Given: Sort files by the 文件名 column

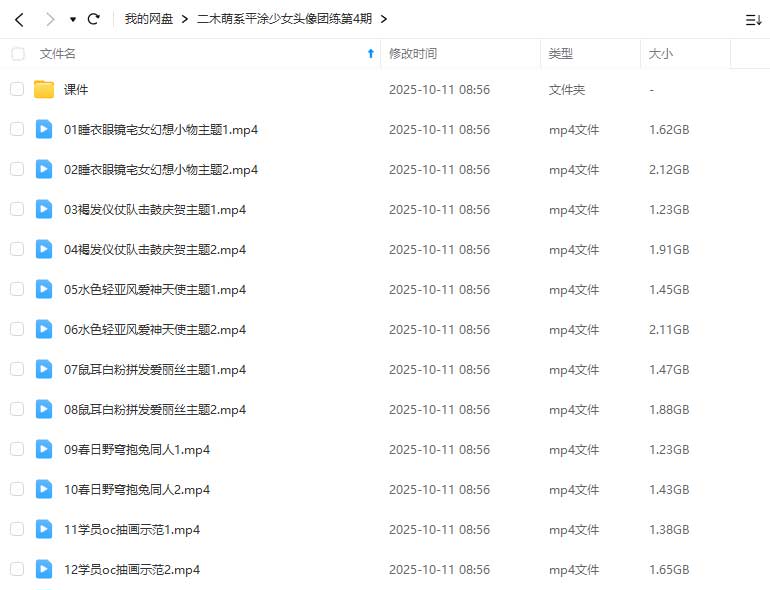Looking at the screenshot, I should pyautogui.click(x=58, y=54).
